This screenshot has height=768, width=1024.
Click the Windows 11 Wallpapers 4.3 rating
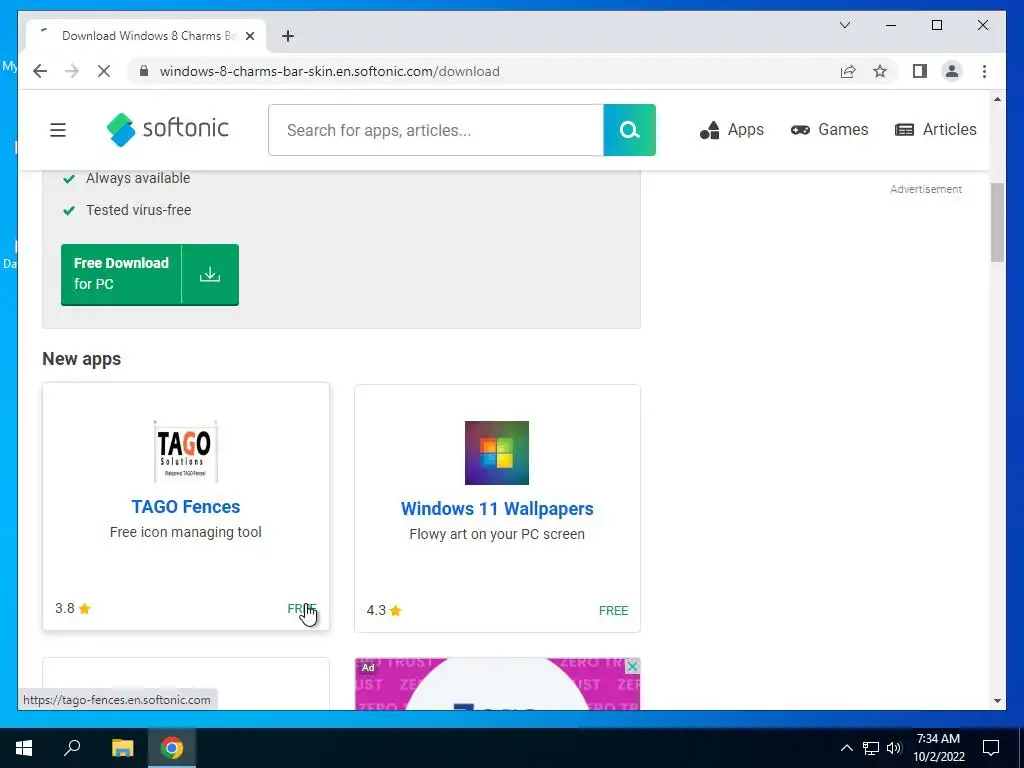click(384, 611)
